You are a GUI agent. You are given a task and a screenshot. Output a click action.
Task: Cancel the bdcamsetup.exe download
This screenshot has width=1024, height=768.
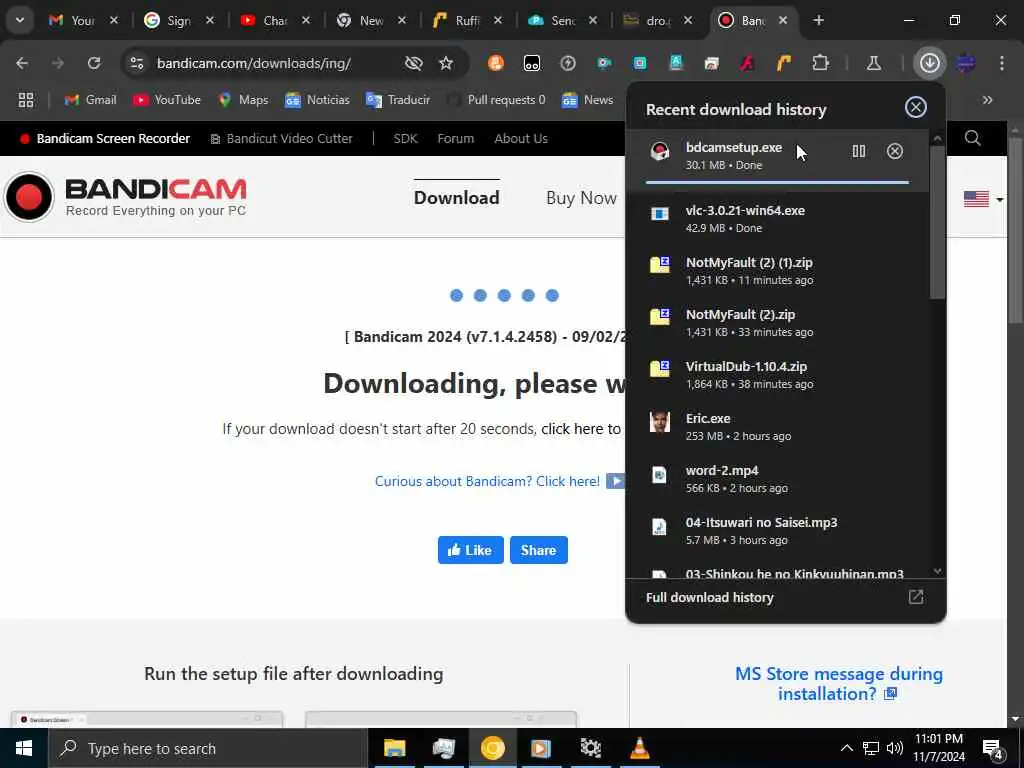895,152
